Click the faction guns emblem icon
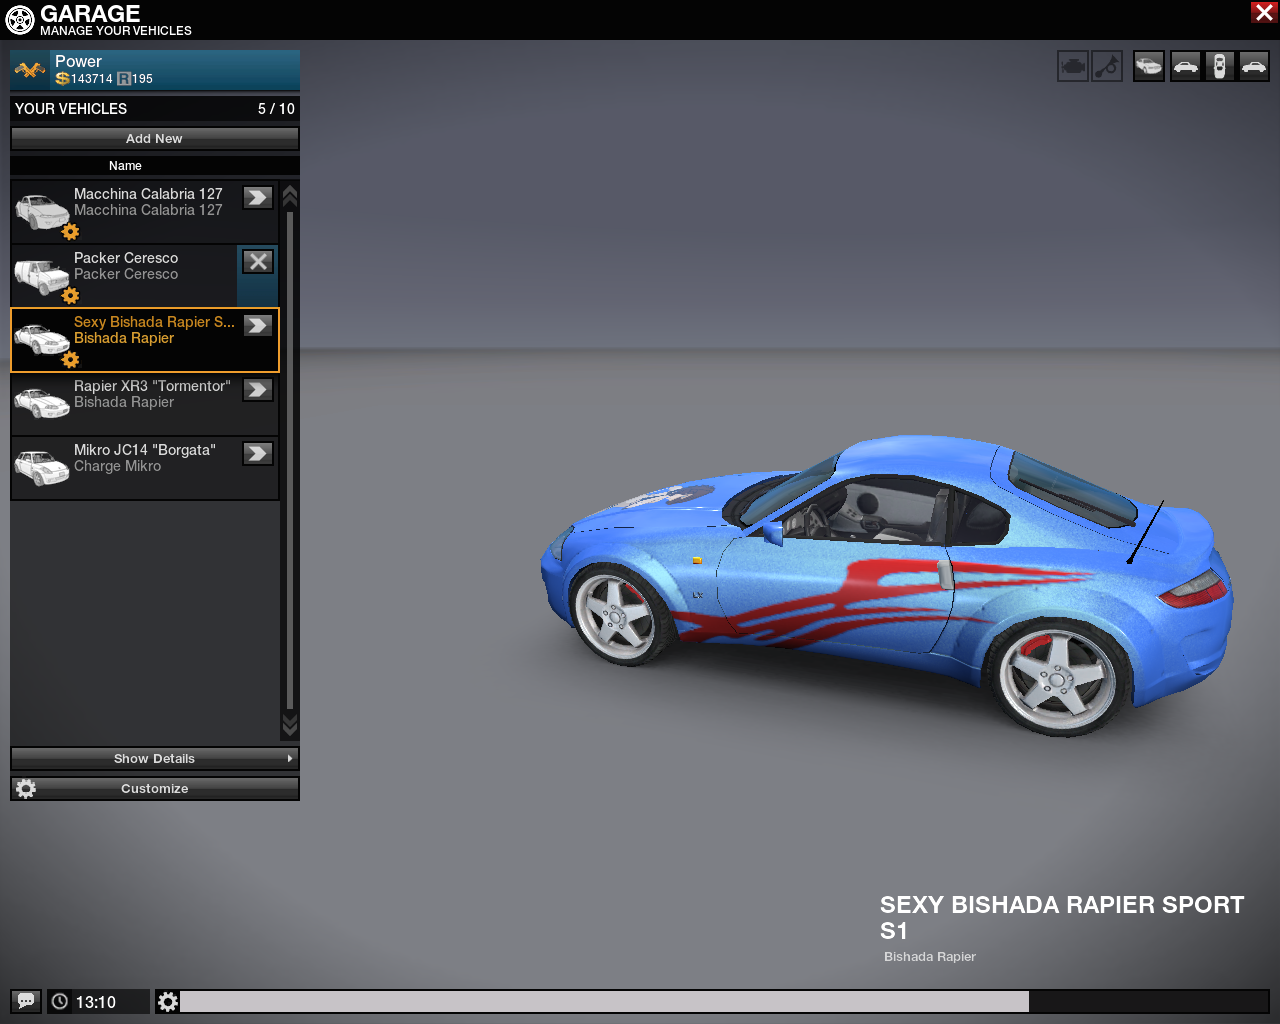The image size is (1280, 1024). pos(30,70)
